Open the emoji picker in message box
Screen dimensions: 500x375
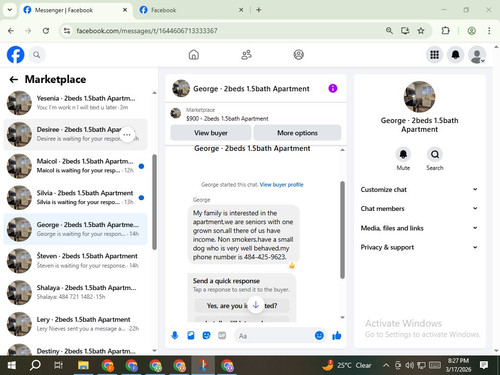pyautogui.click(x=319, y=336)
